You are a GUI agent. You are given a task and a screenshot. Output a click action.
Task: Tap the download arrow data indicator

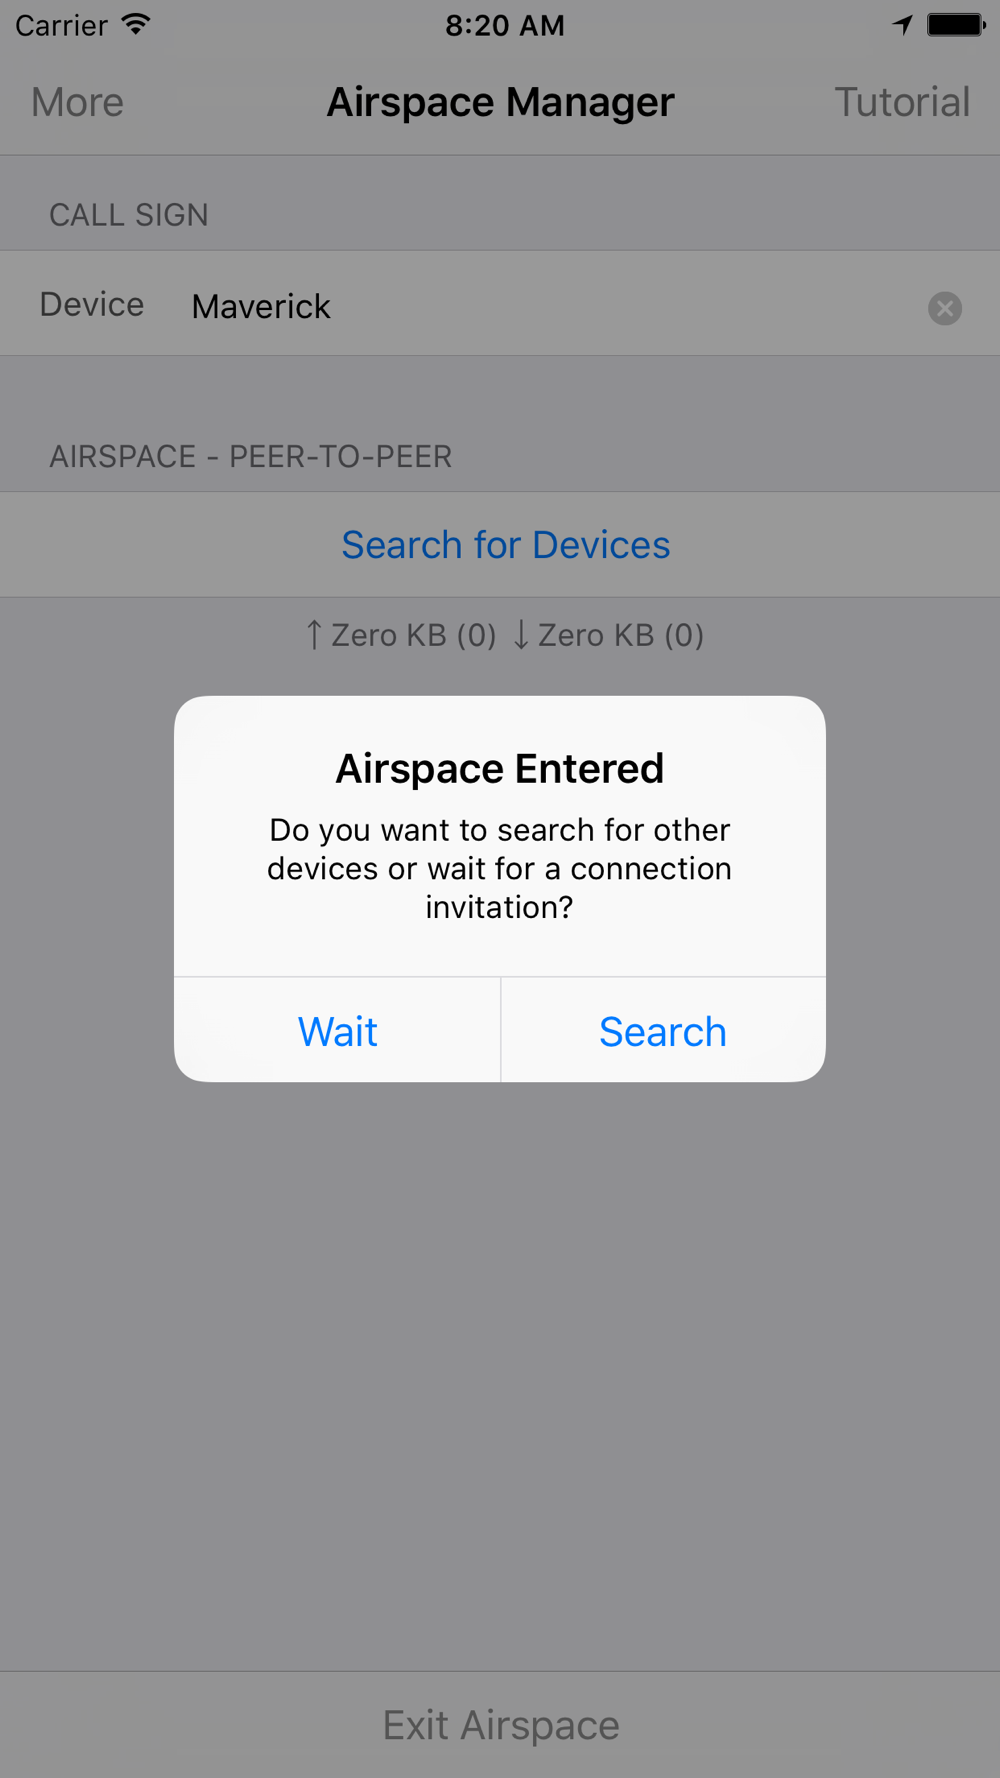(x=520, y=635)
